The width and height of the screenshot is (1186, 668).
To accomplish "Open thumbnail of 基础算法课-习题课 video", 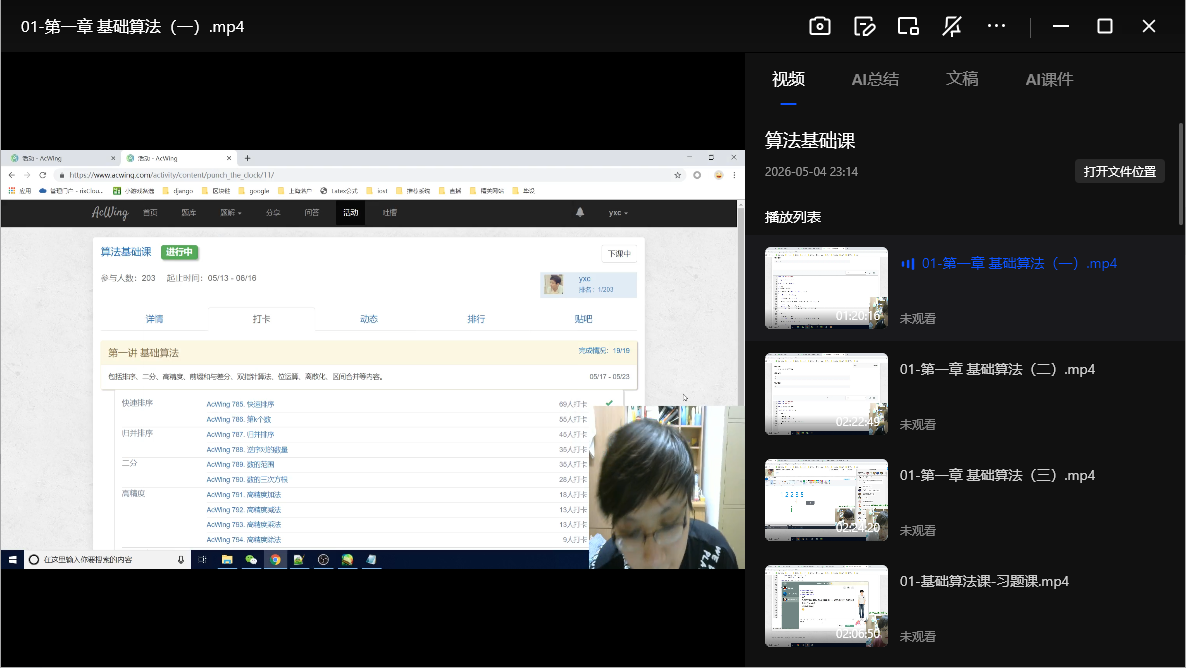I will point(826,605).
